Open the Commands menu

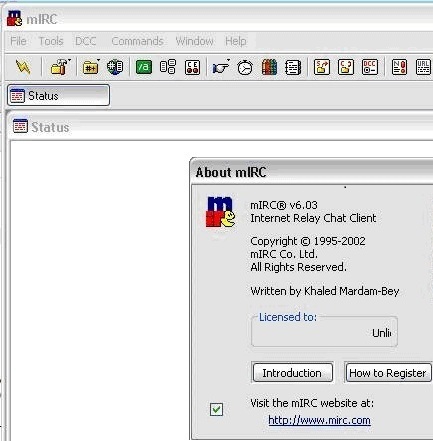point(137,41)
